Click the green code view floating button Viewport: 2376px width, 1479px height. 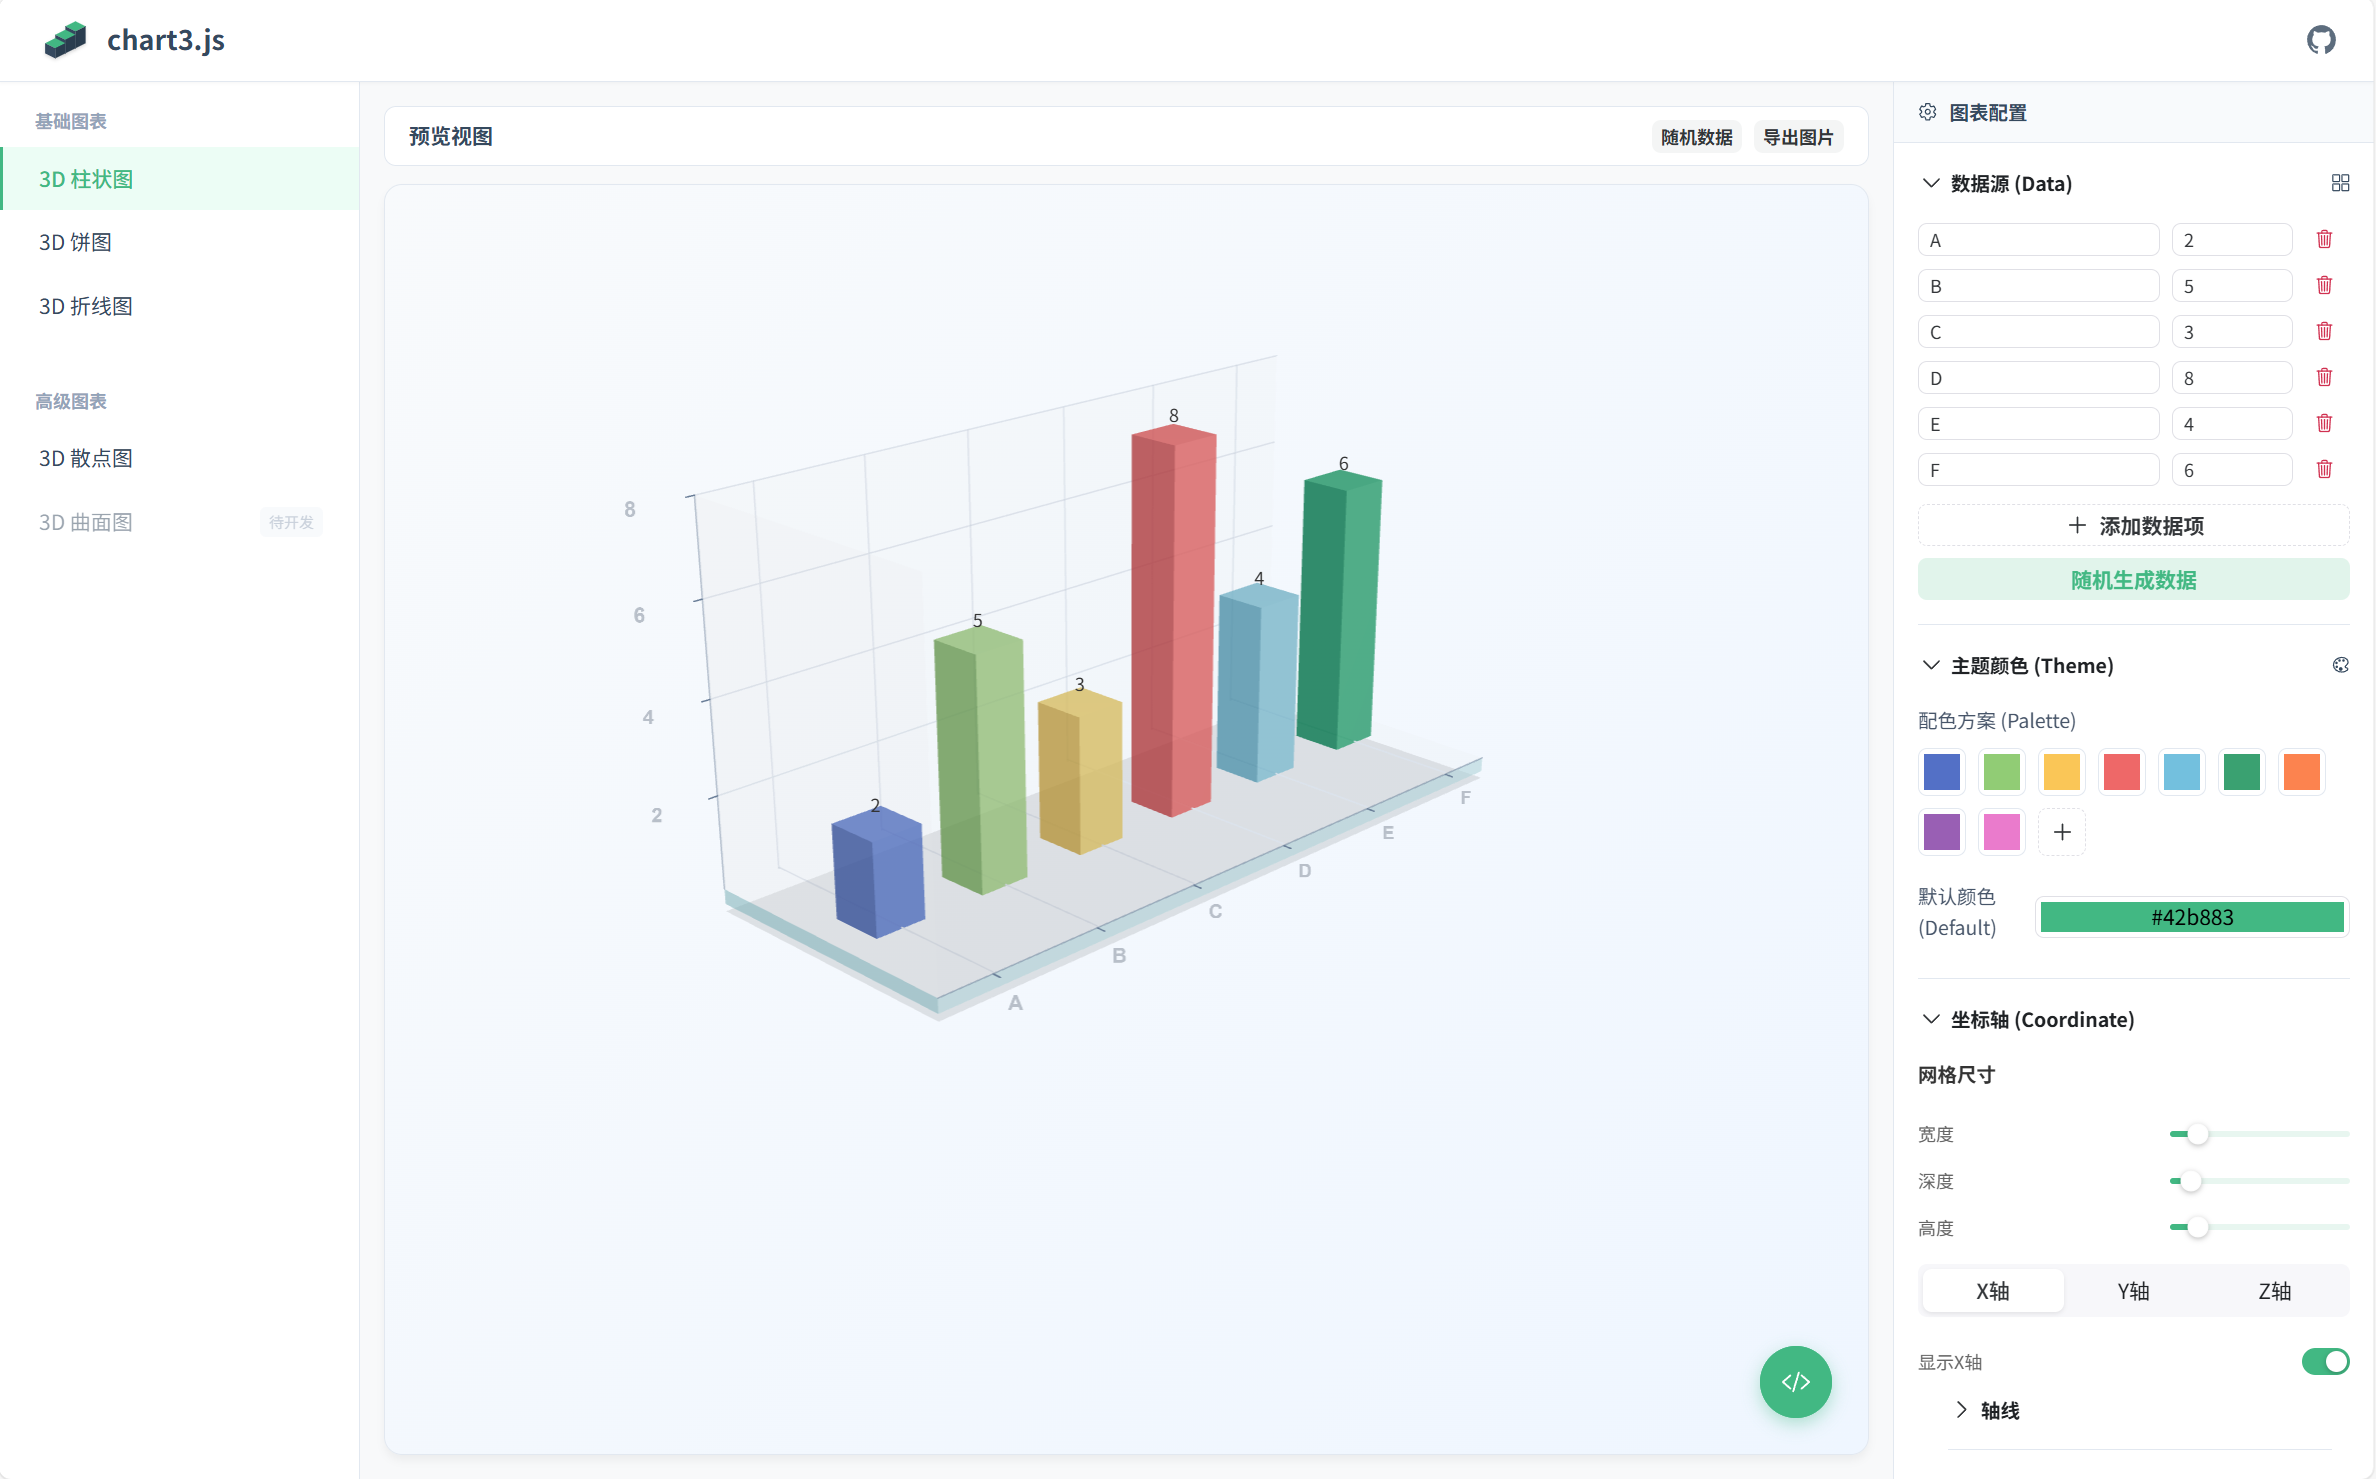[1795, 1381]
